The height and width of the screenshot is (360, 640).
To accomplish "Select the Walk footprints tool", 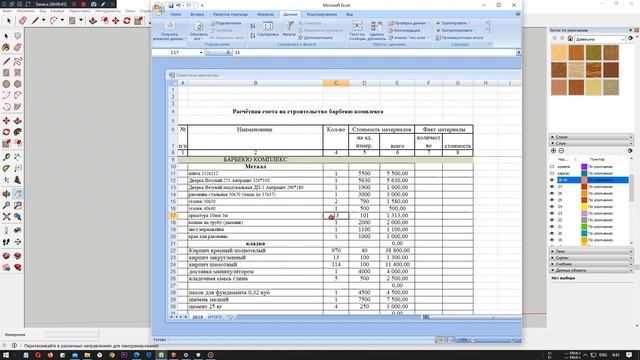I will coord(6,242).
